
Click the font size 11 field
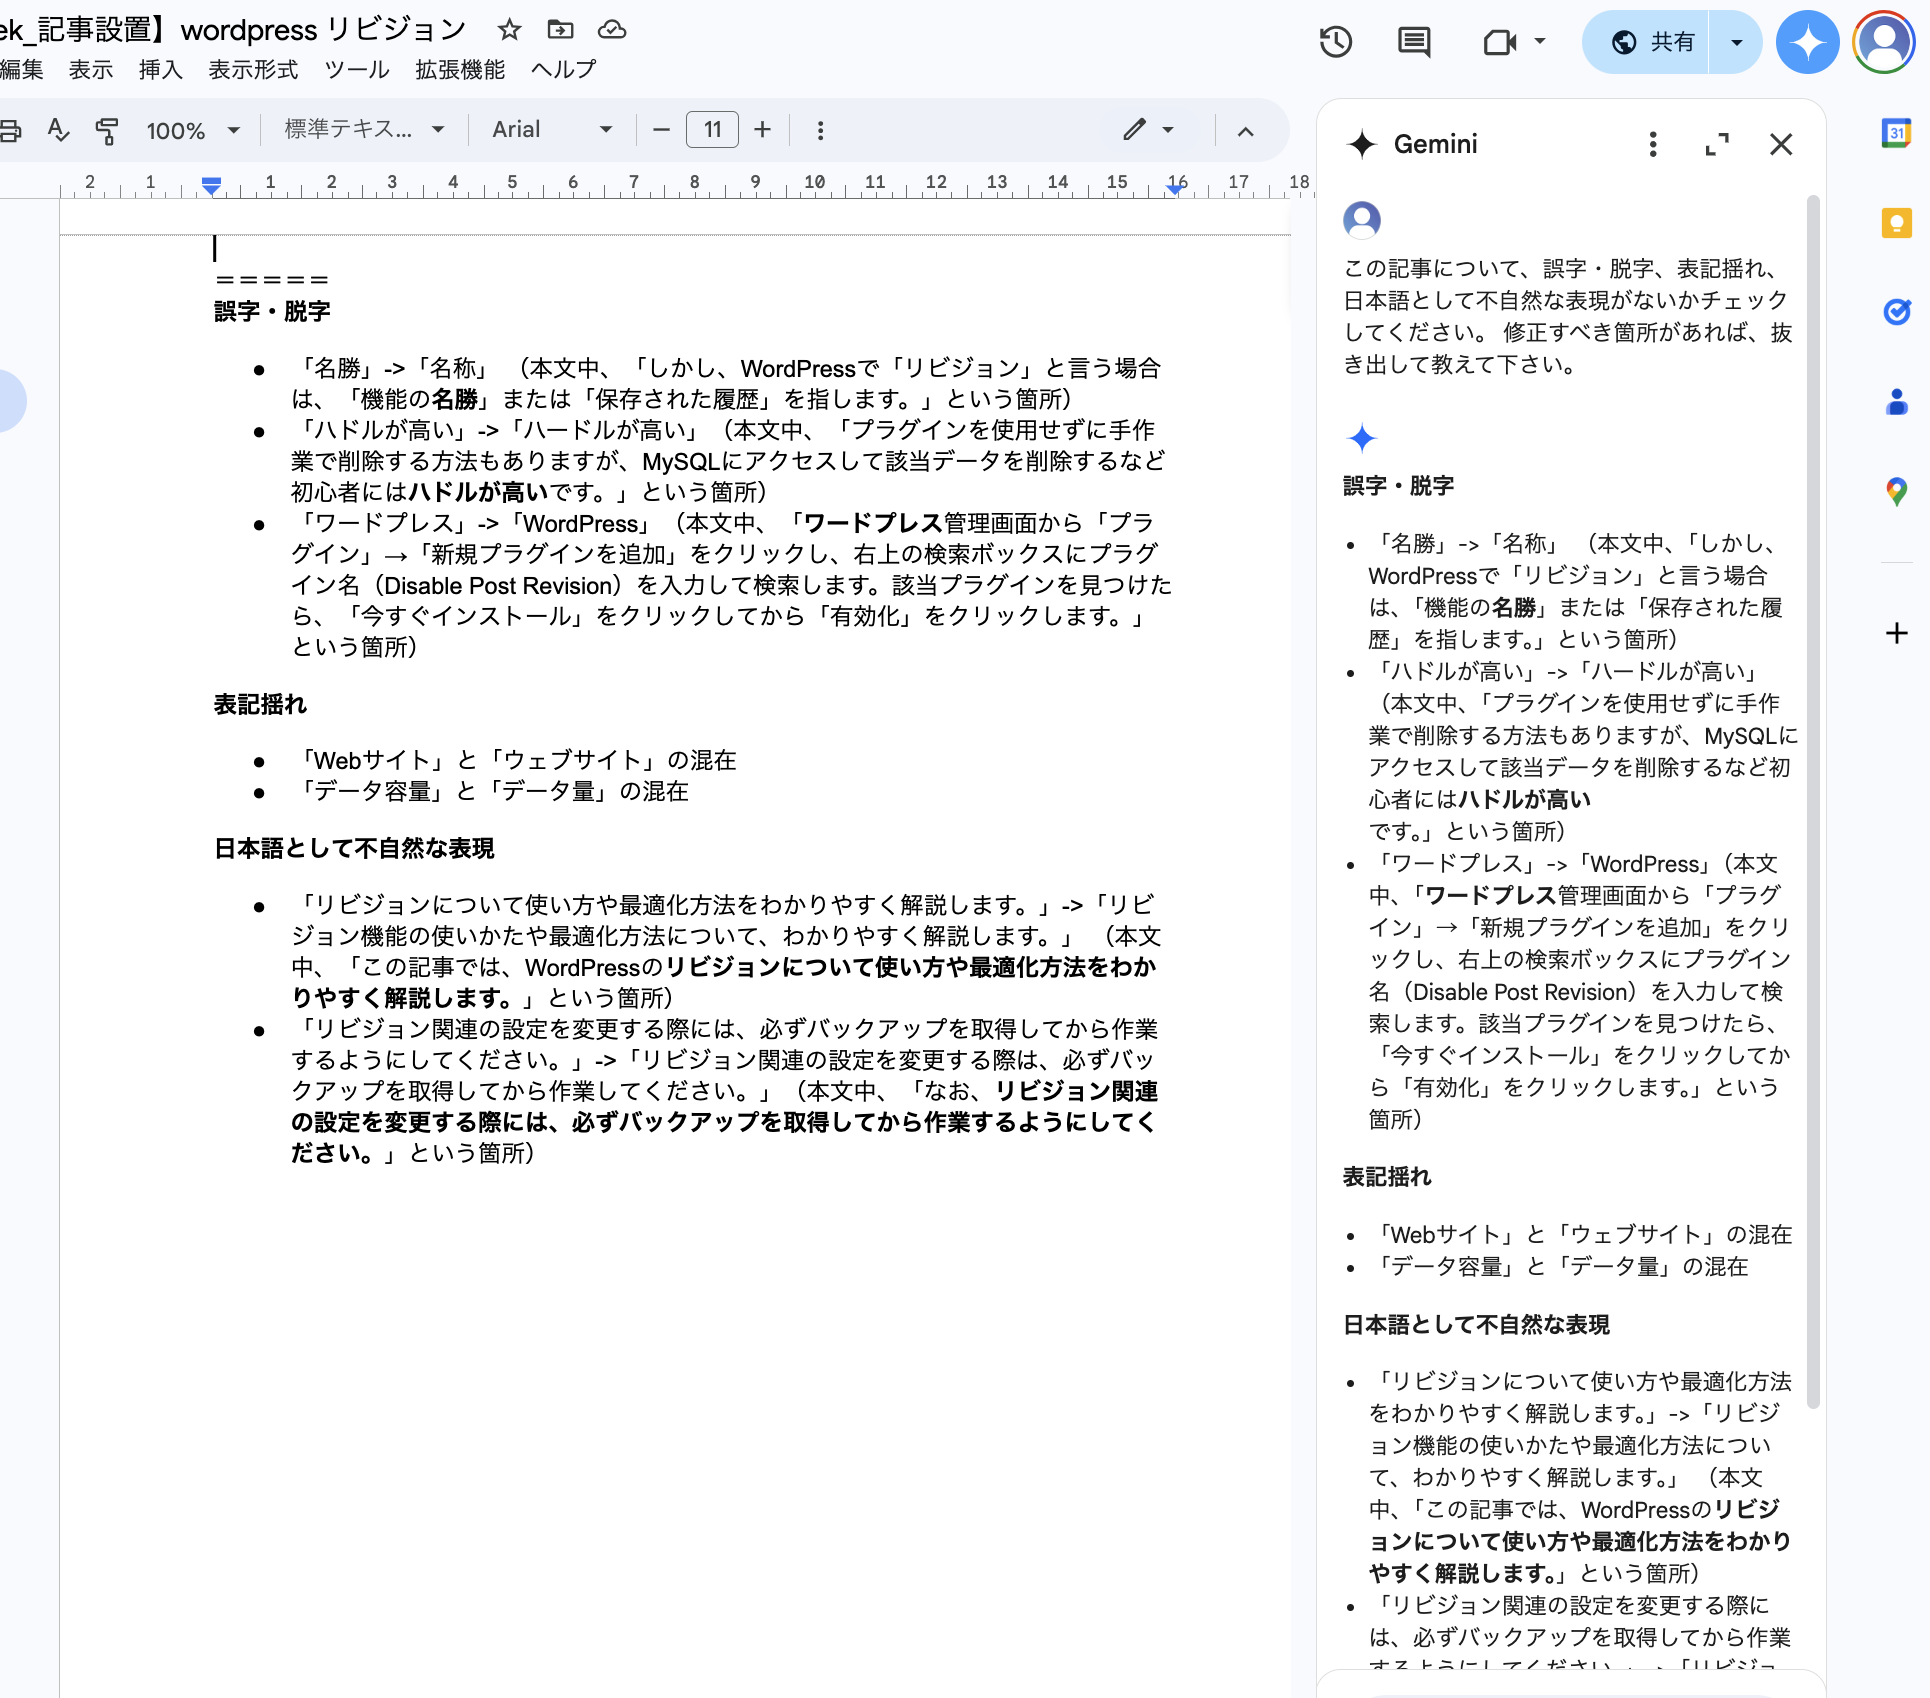[712, 130]
